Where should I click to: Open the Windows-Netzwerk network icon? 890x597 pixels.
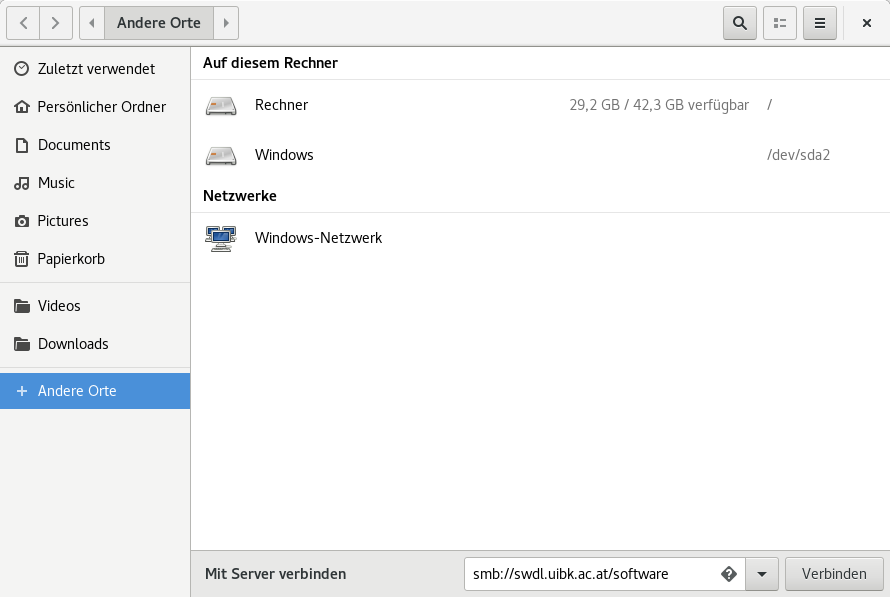pos(221,238)
